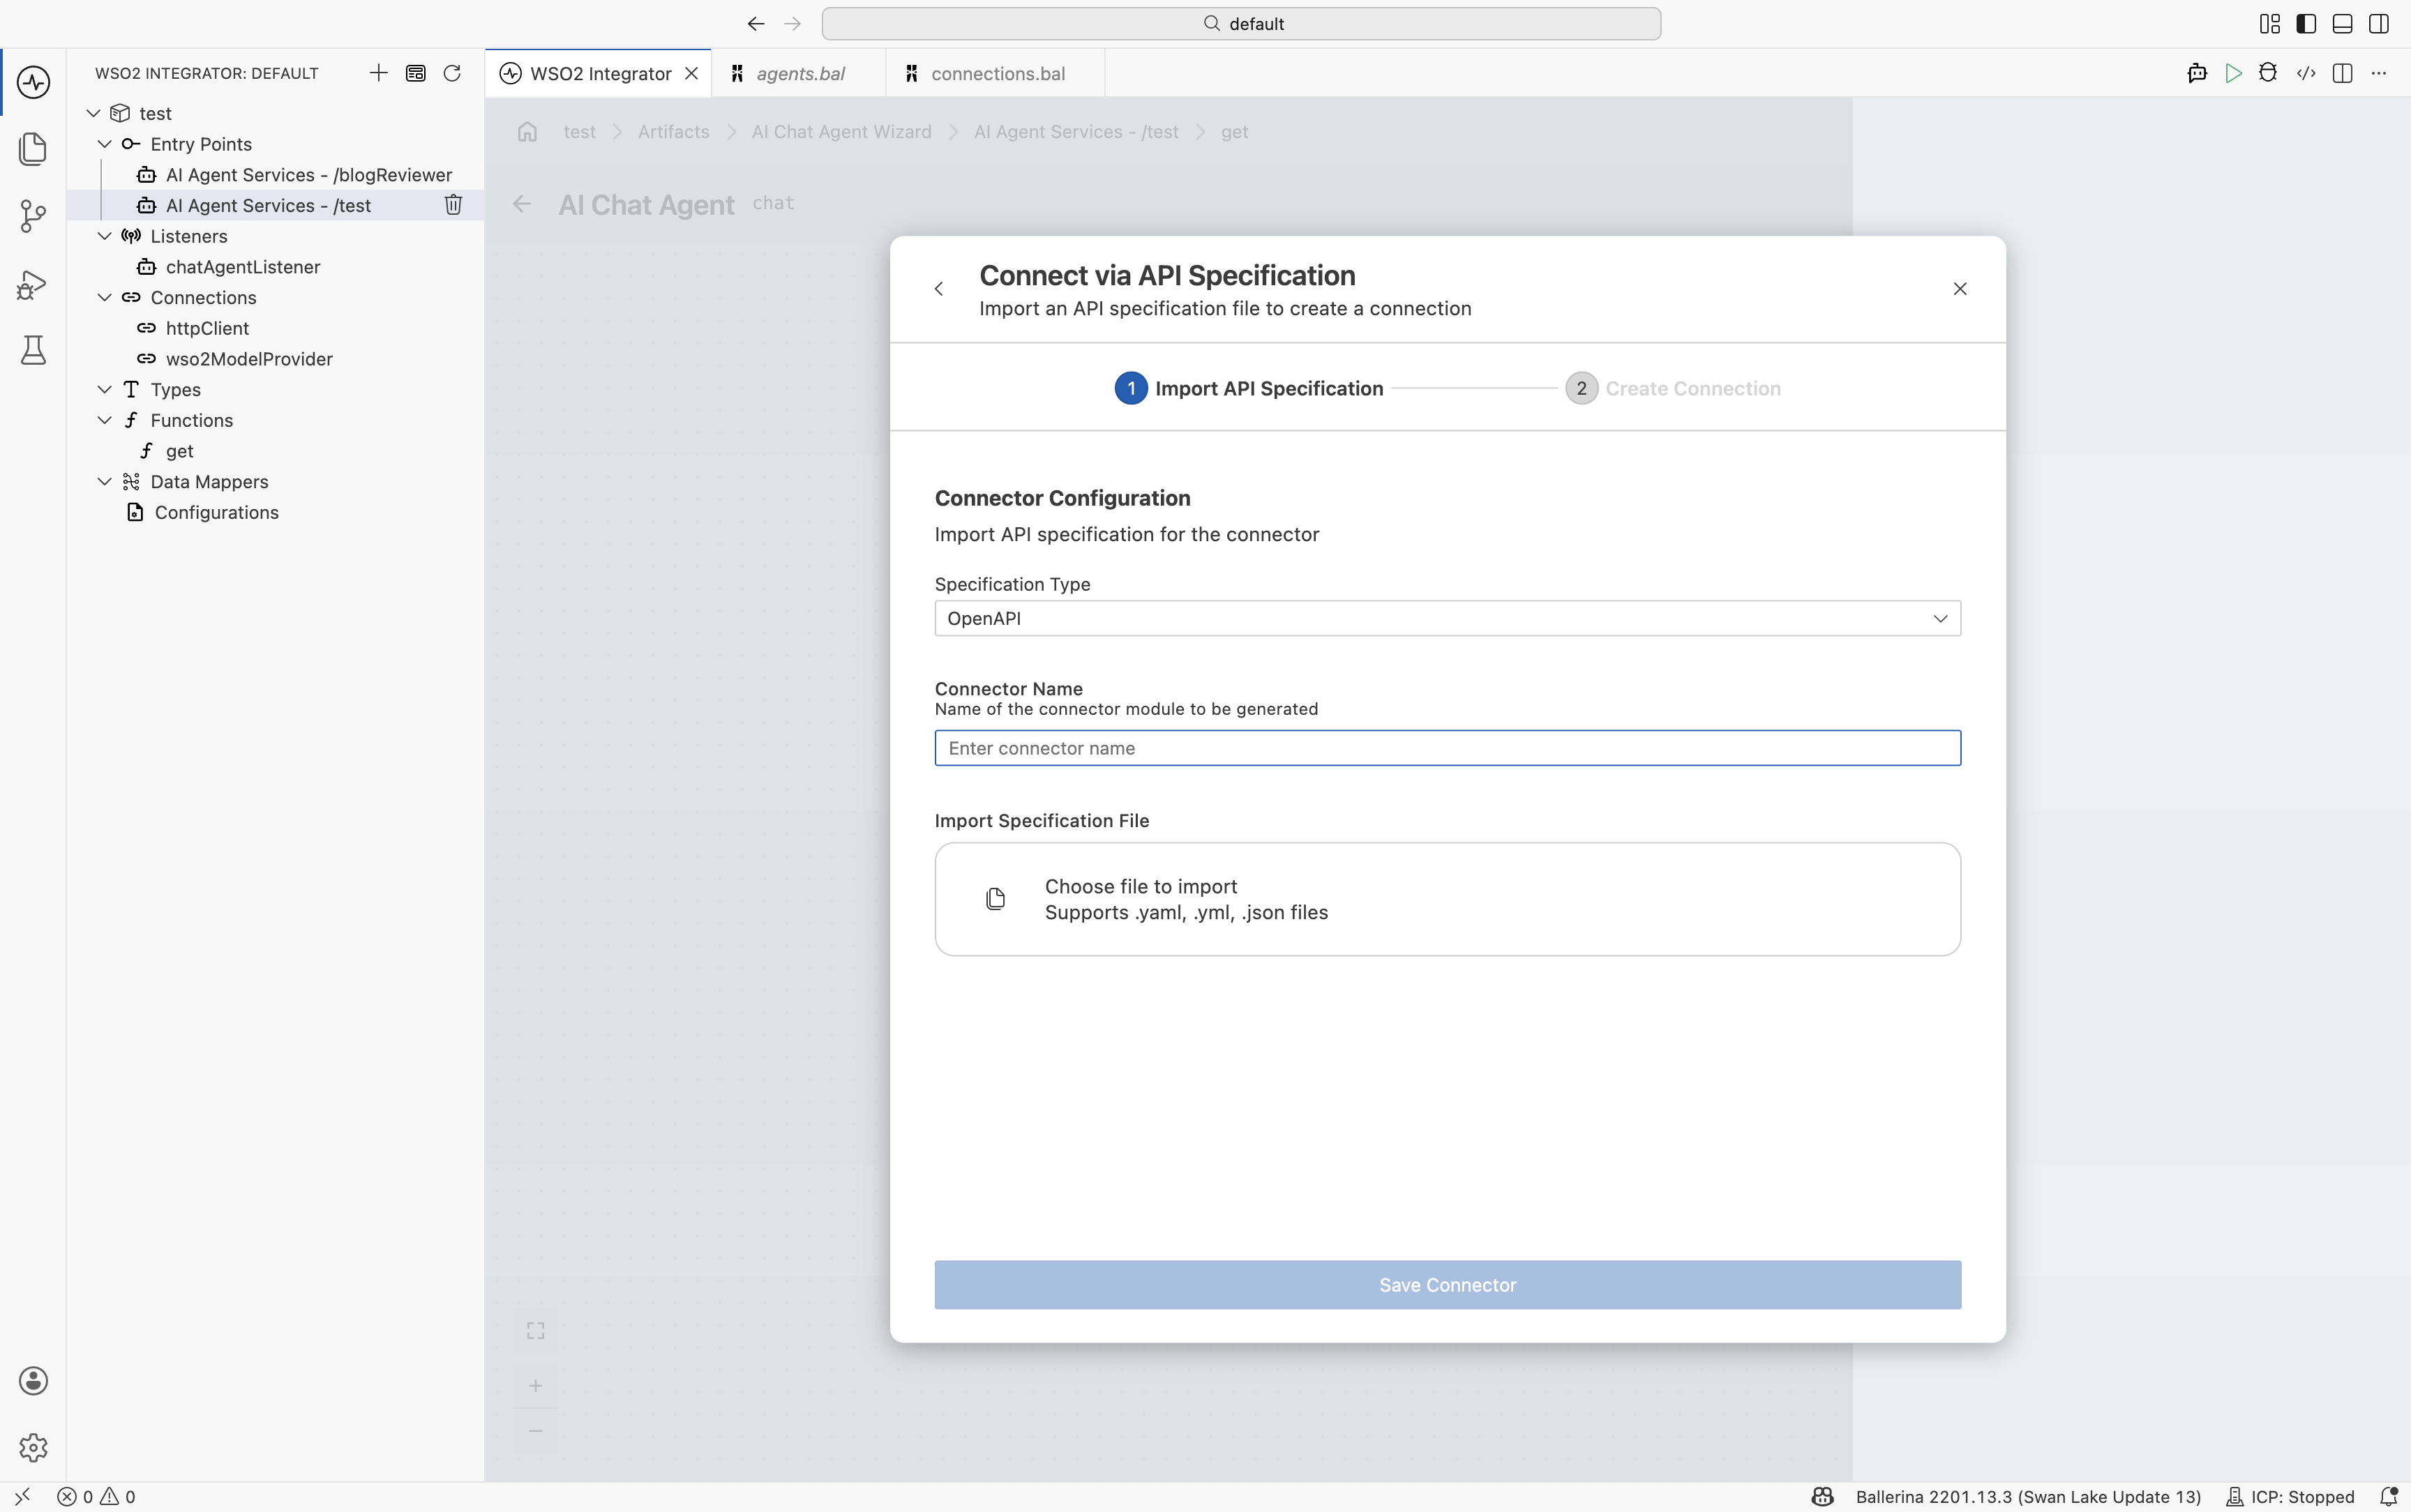
Task: Click the Ballerina version status item
Action: tap(2028, 1497)
